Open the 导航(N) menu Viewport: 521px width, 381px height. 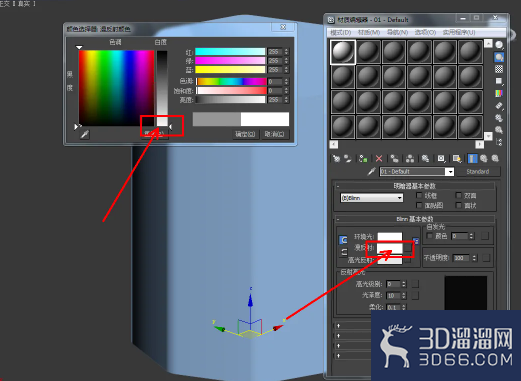click(x=397, y=32)
